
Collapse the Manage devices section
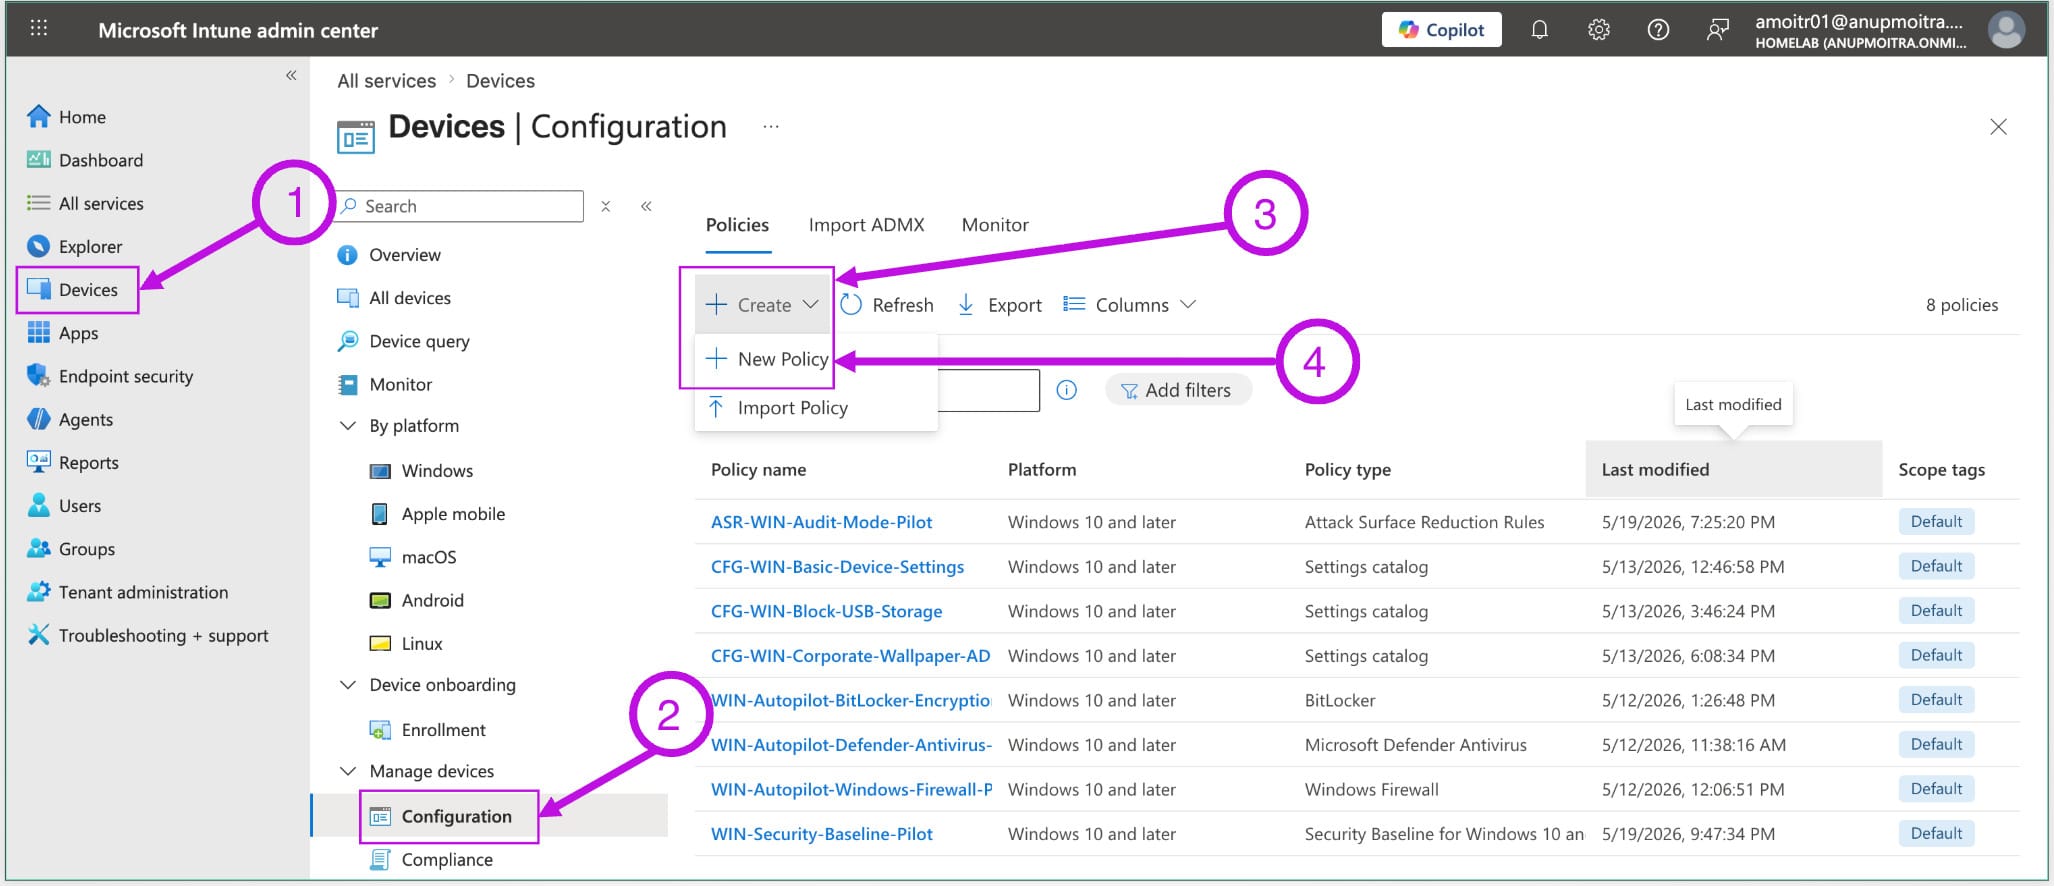click(x=348, y=771)
